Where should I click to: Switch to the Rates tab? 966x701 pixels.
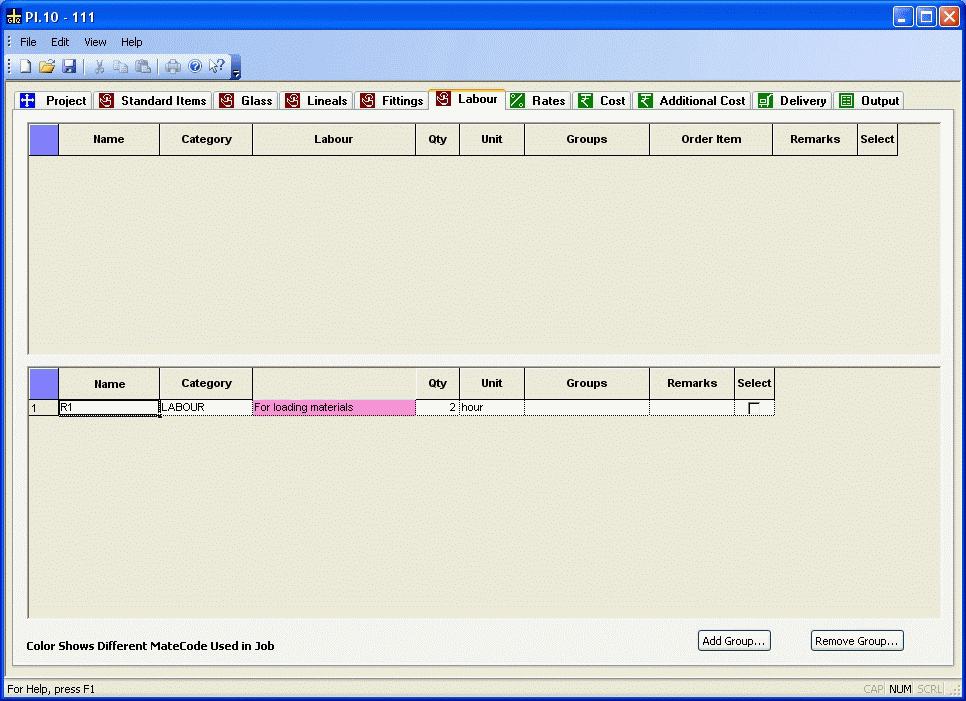coord(538,101)
